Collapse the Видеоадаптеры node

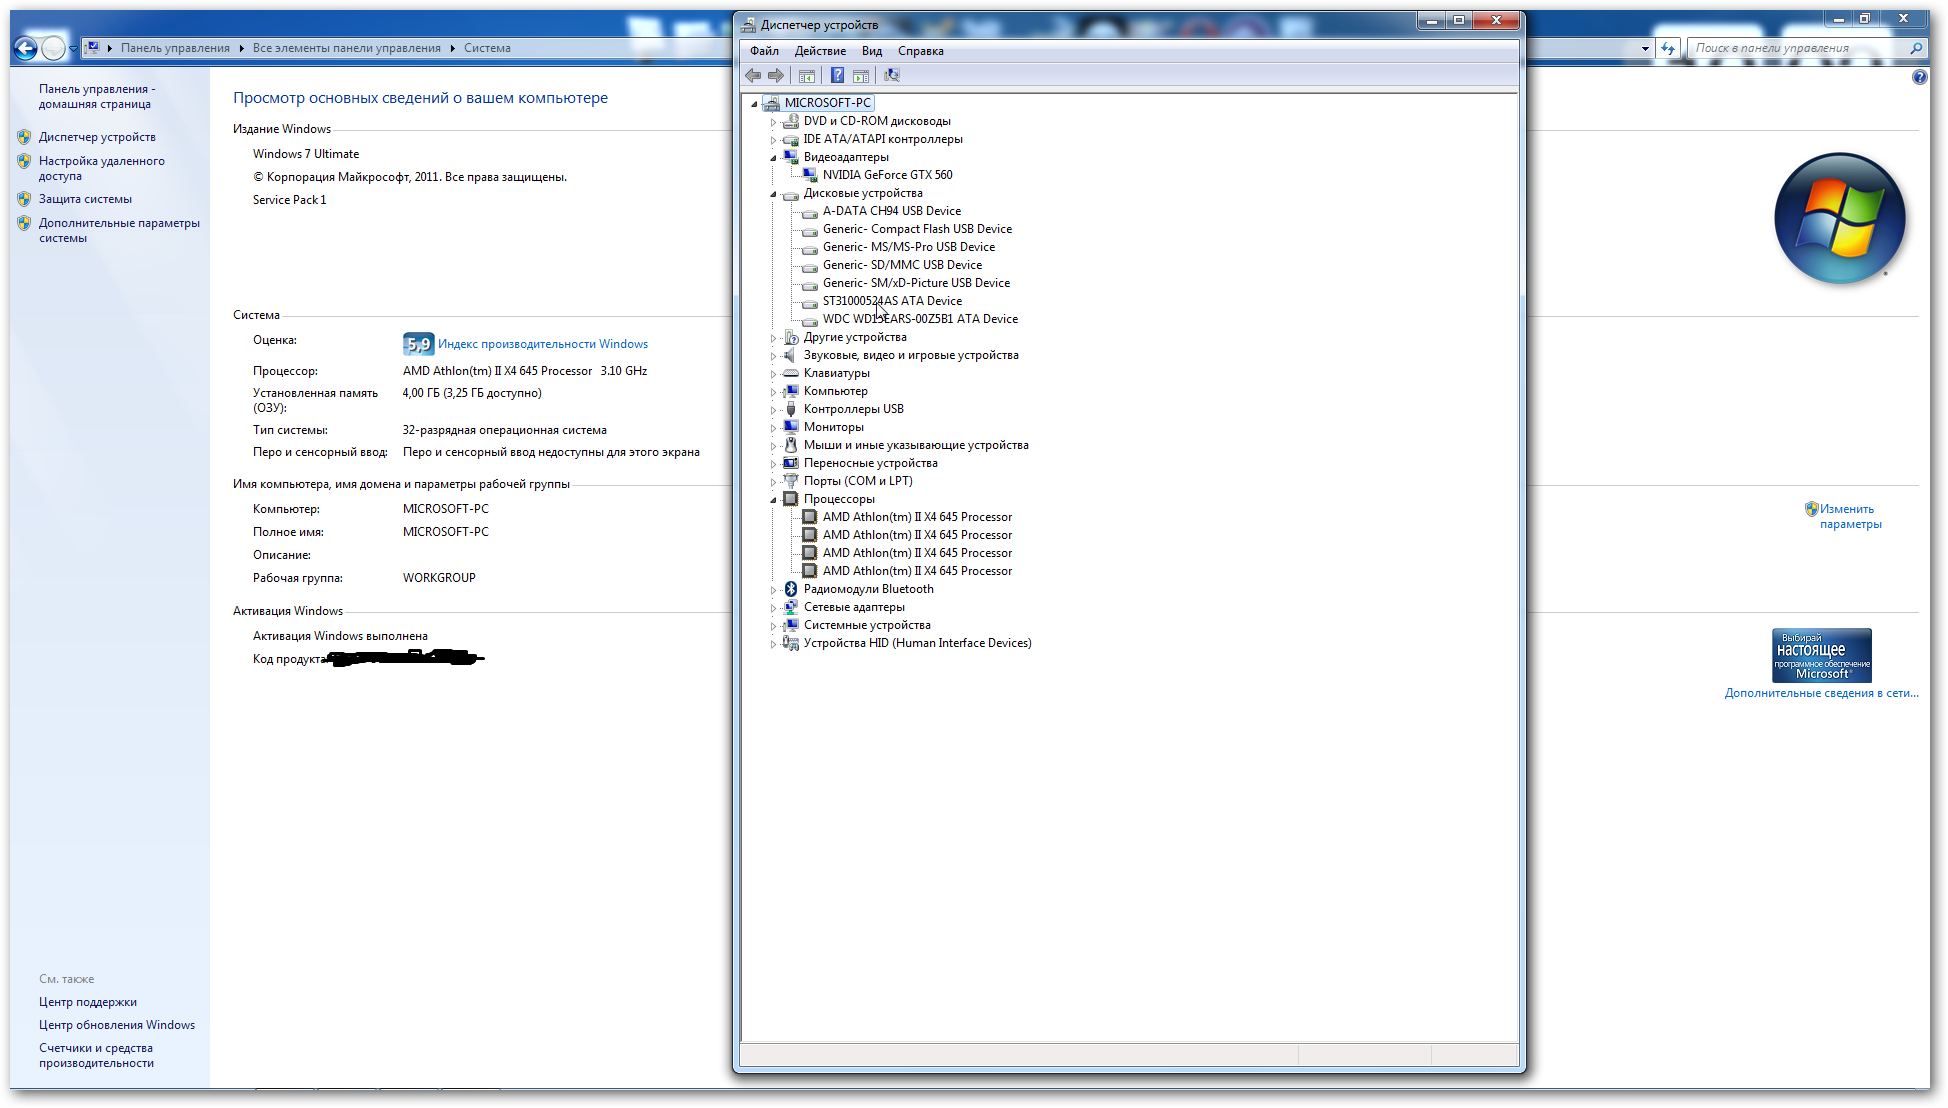click(x=773, y=158)
